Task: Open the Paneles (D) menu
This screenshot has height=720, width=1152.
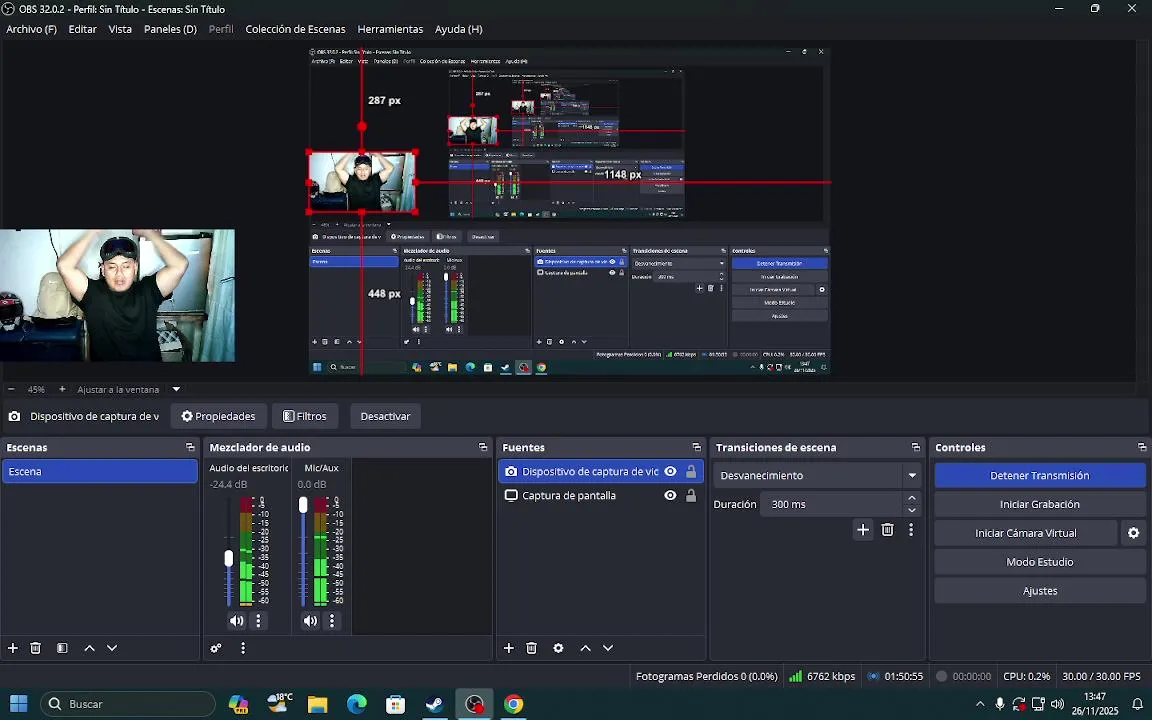Action: pyautogui.click(x=170, y=29)
